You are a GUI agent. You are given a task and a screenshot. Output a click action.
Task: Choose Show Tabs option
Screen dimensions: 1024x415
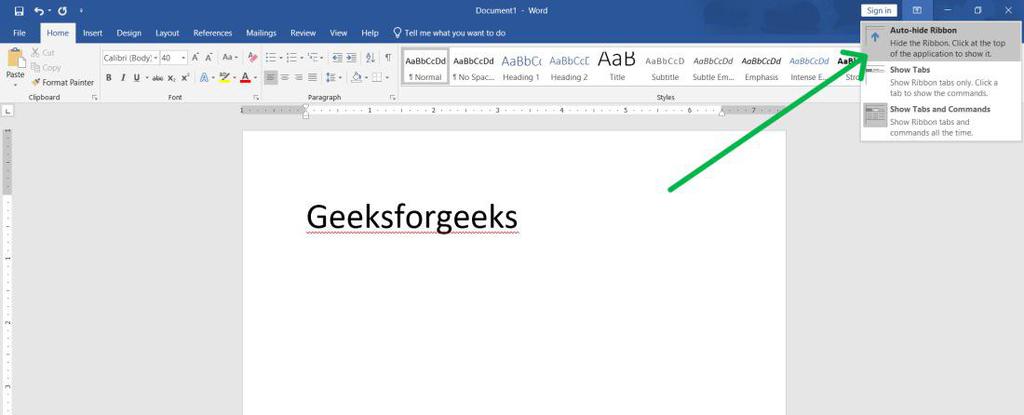940,81
